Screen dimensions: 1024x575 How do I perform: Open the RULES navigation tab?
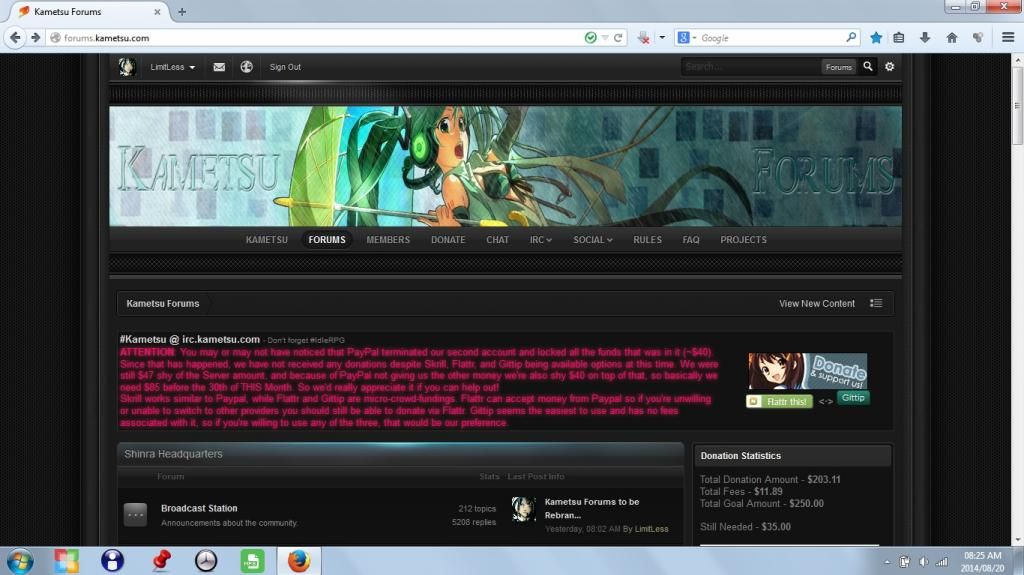647,240
